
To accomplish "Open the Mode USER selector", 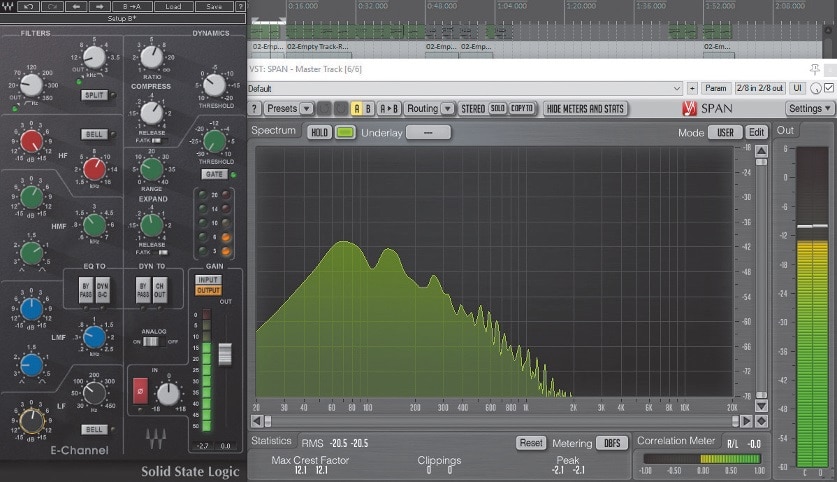I will (725, 132).
